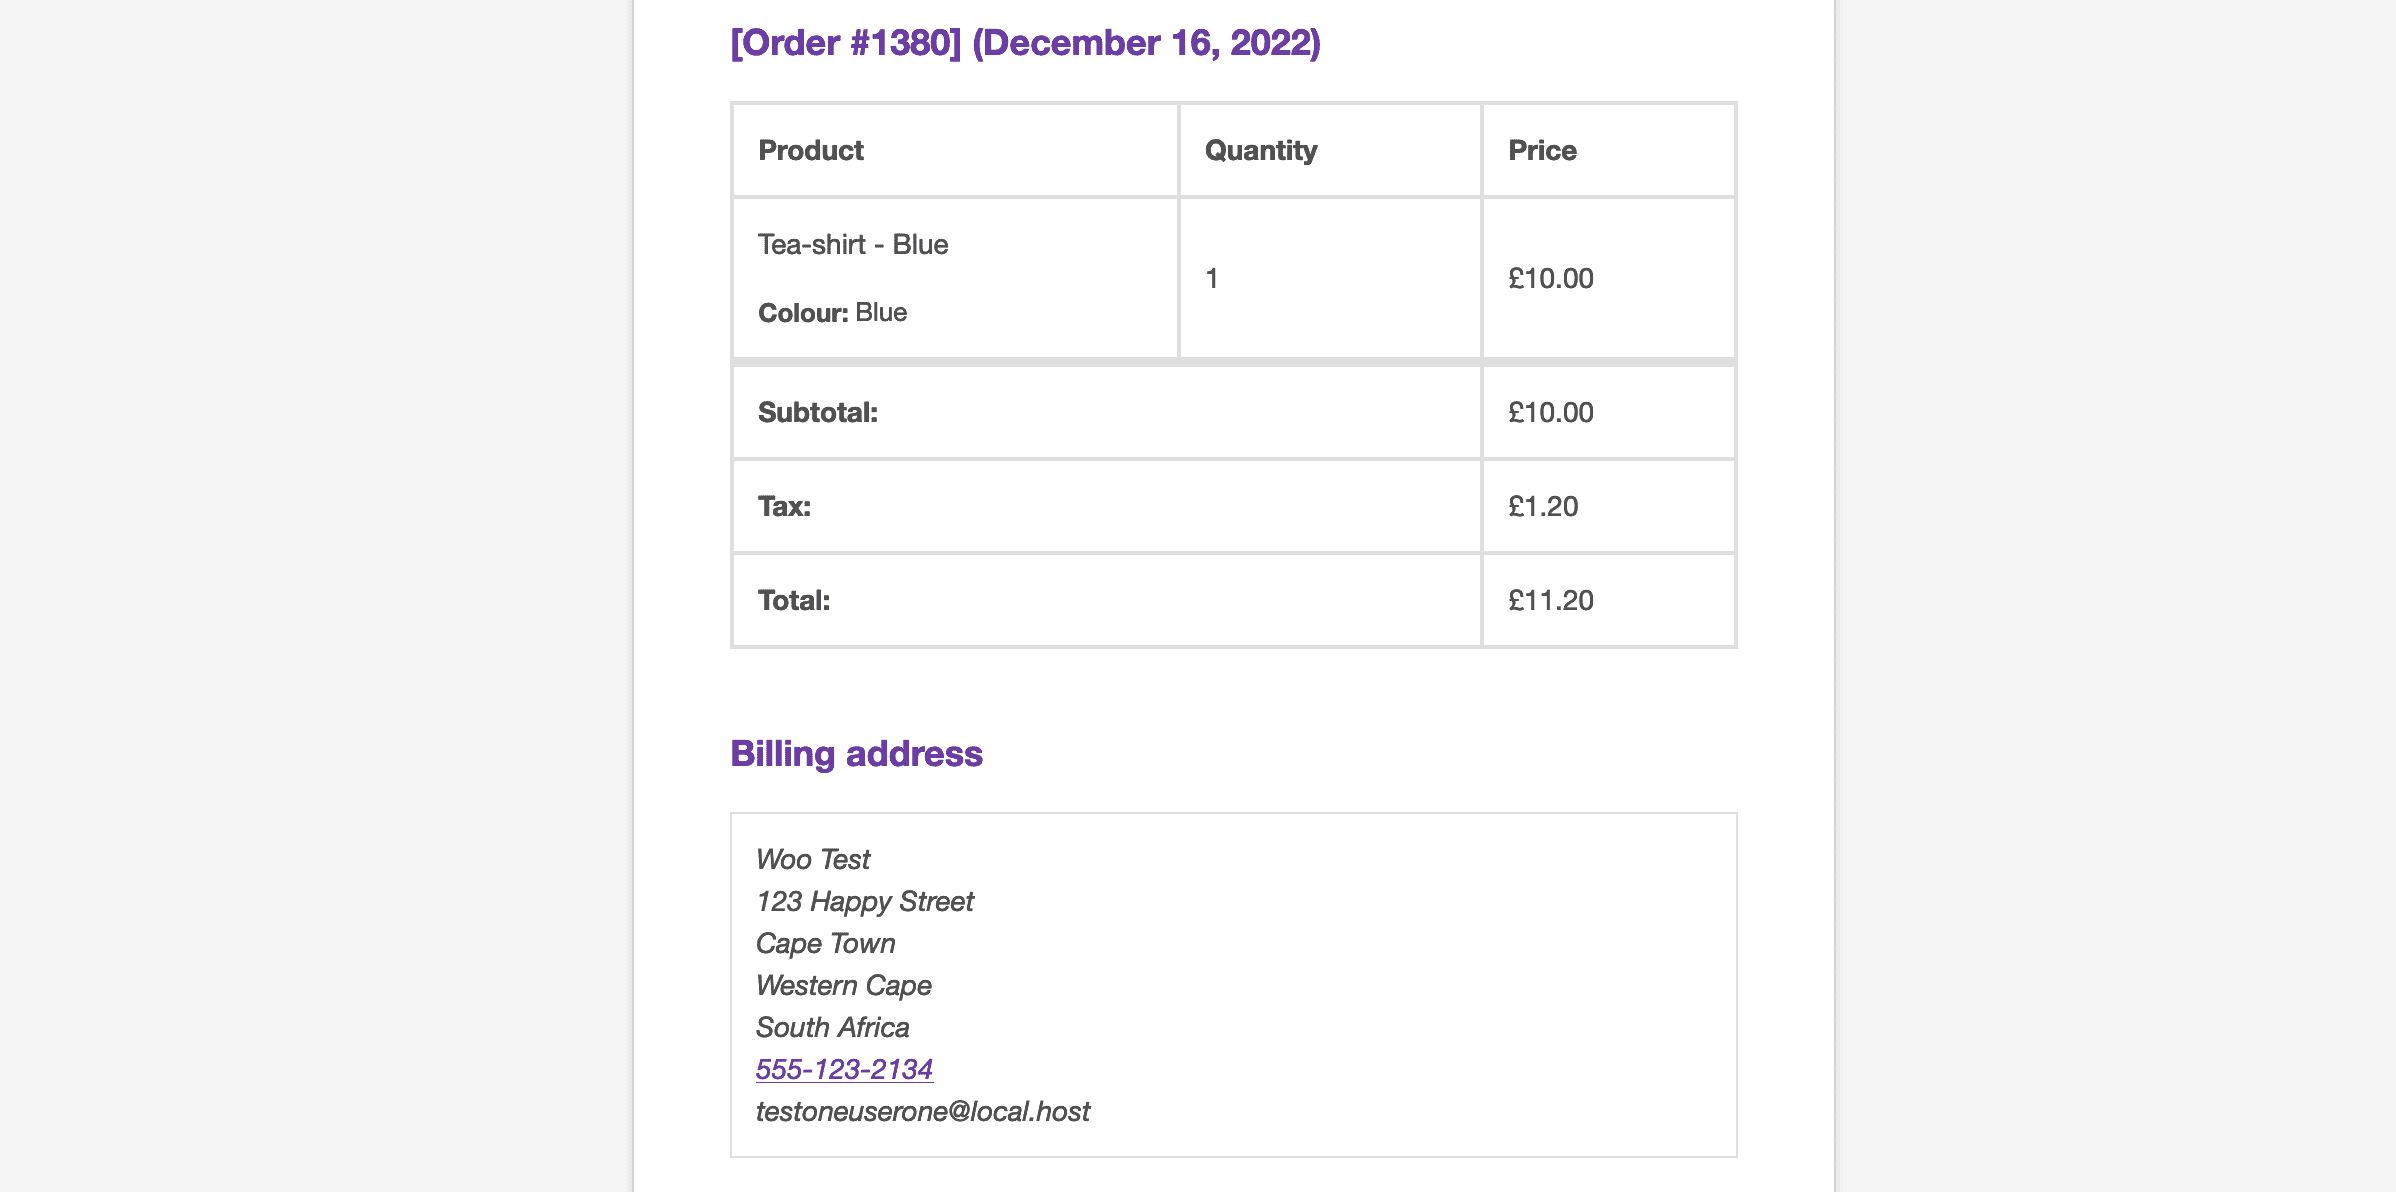
Task: Select the Quantity column header
Action: pos(1261,150)
